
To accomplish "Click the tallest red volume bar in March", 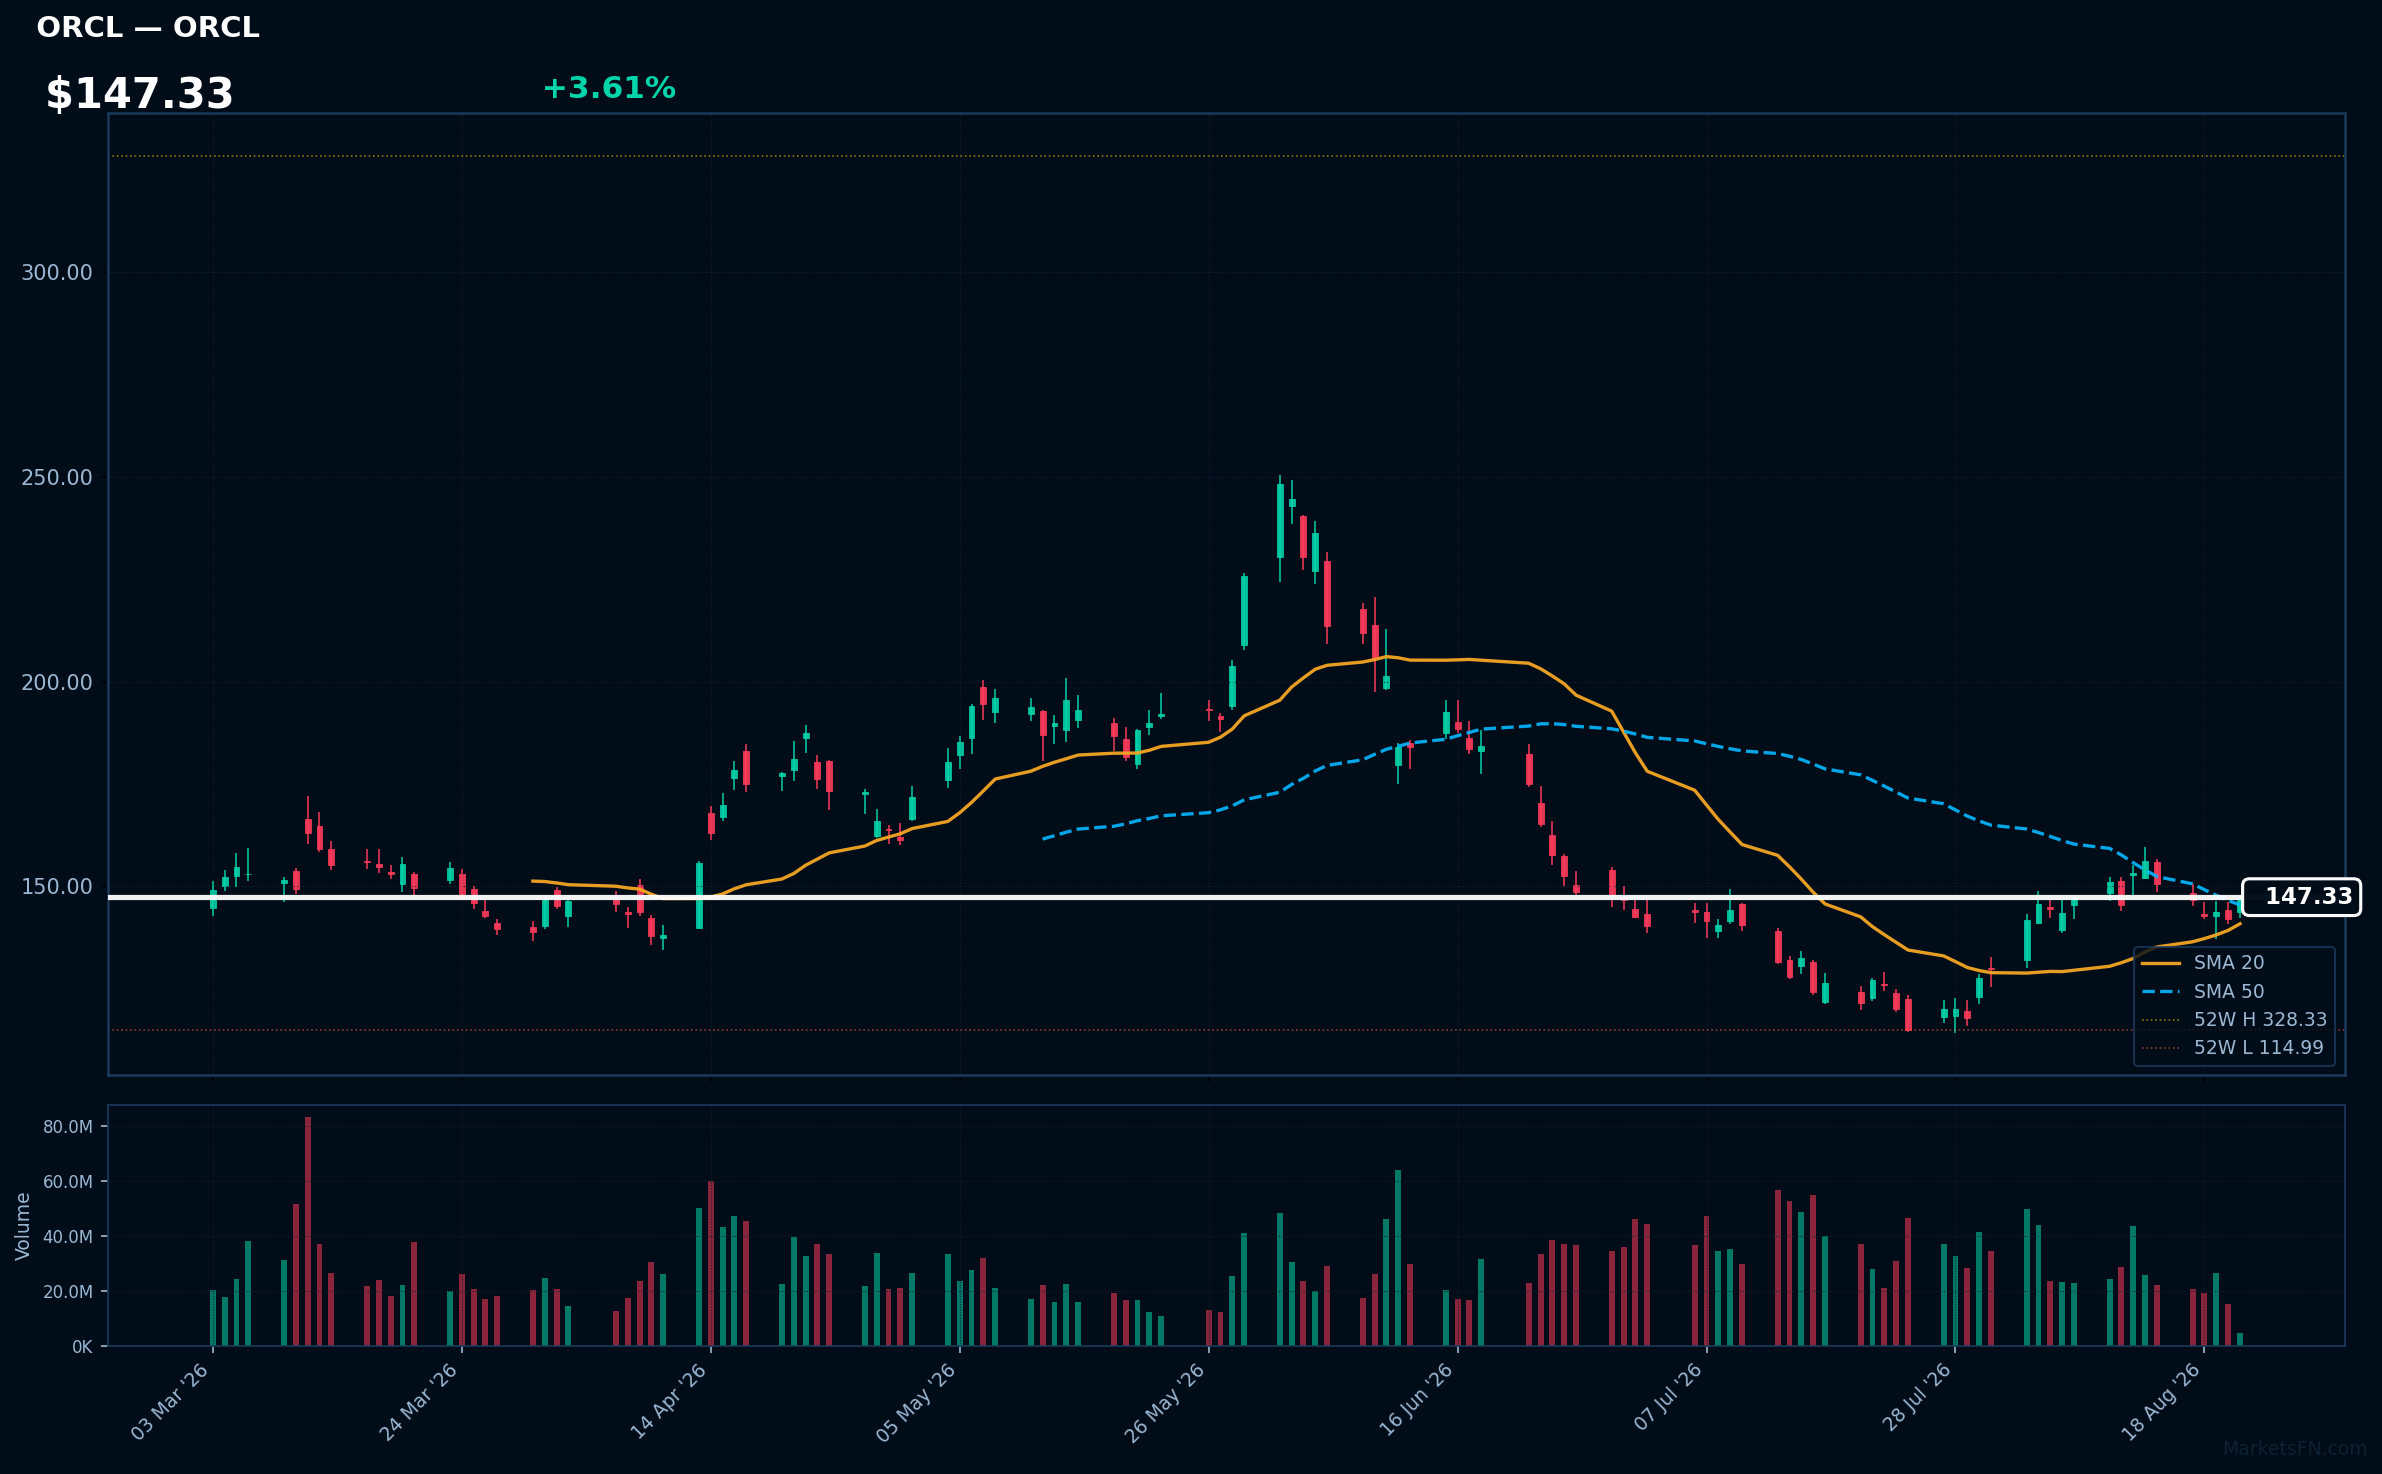I will (x=308, y=1231).
